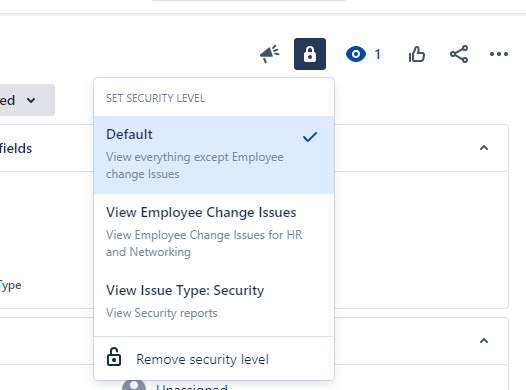Open watchers count showing 1

click(x=378, y=54)
